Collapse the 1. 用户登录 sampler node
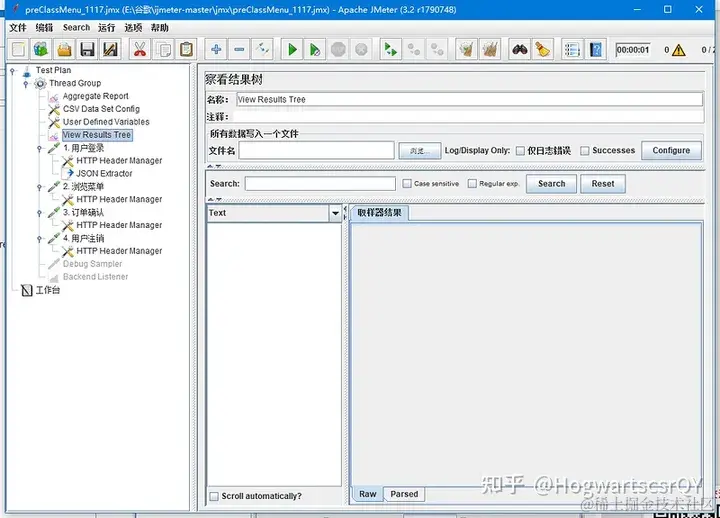Image resolution: width=720 pixels, height=518 pixels. tap(39, 148)
